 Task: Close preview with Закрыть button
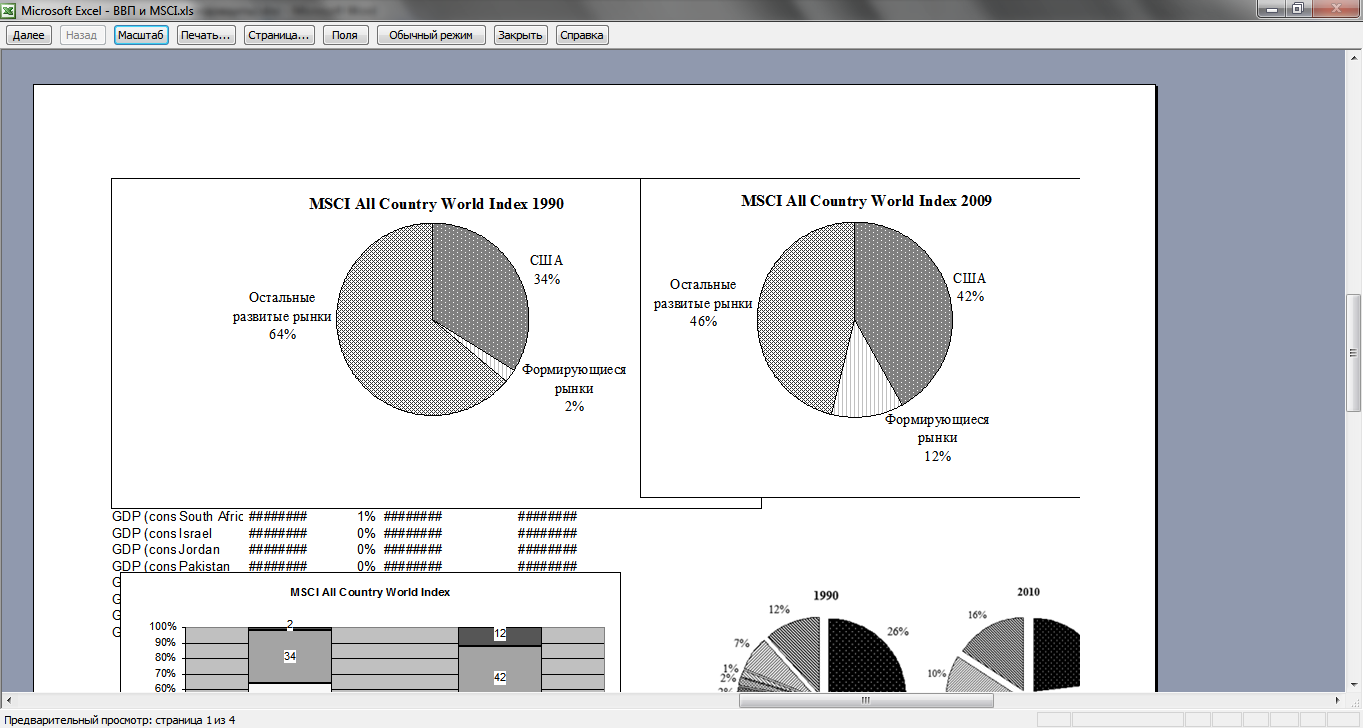tap(520, 35)
